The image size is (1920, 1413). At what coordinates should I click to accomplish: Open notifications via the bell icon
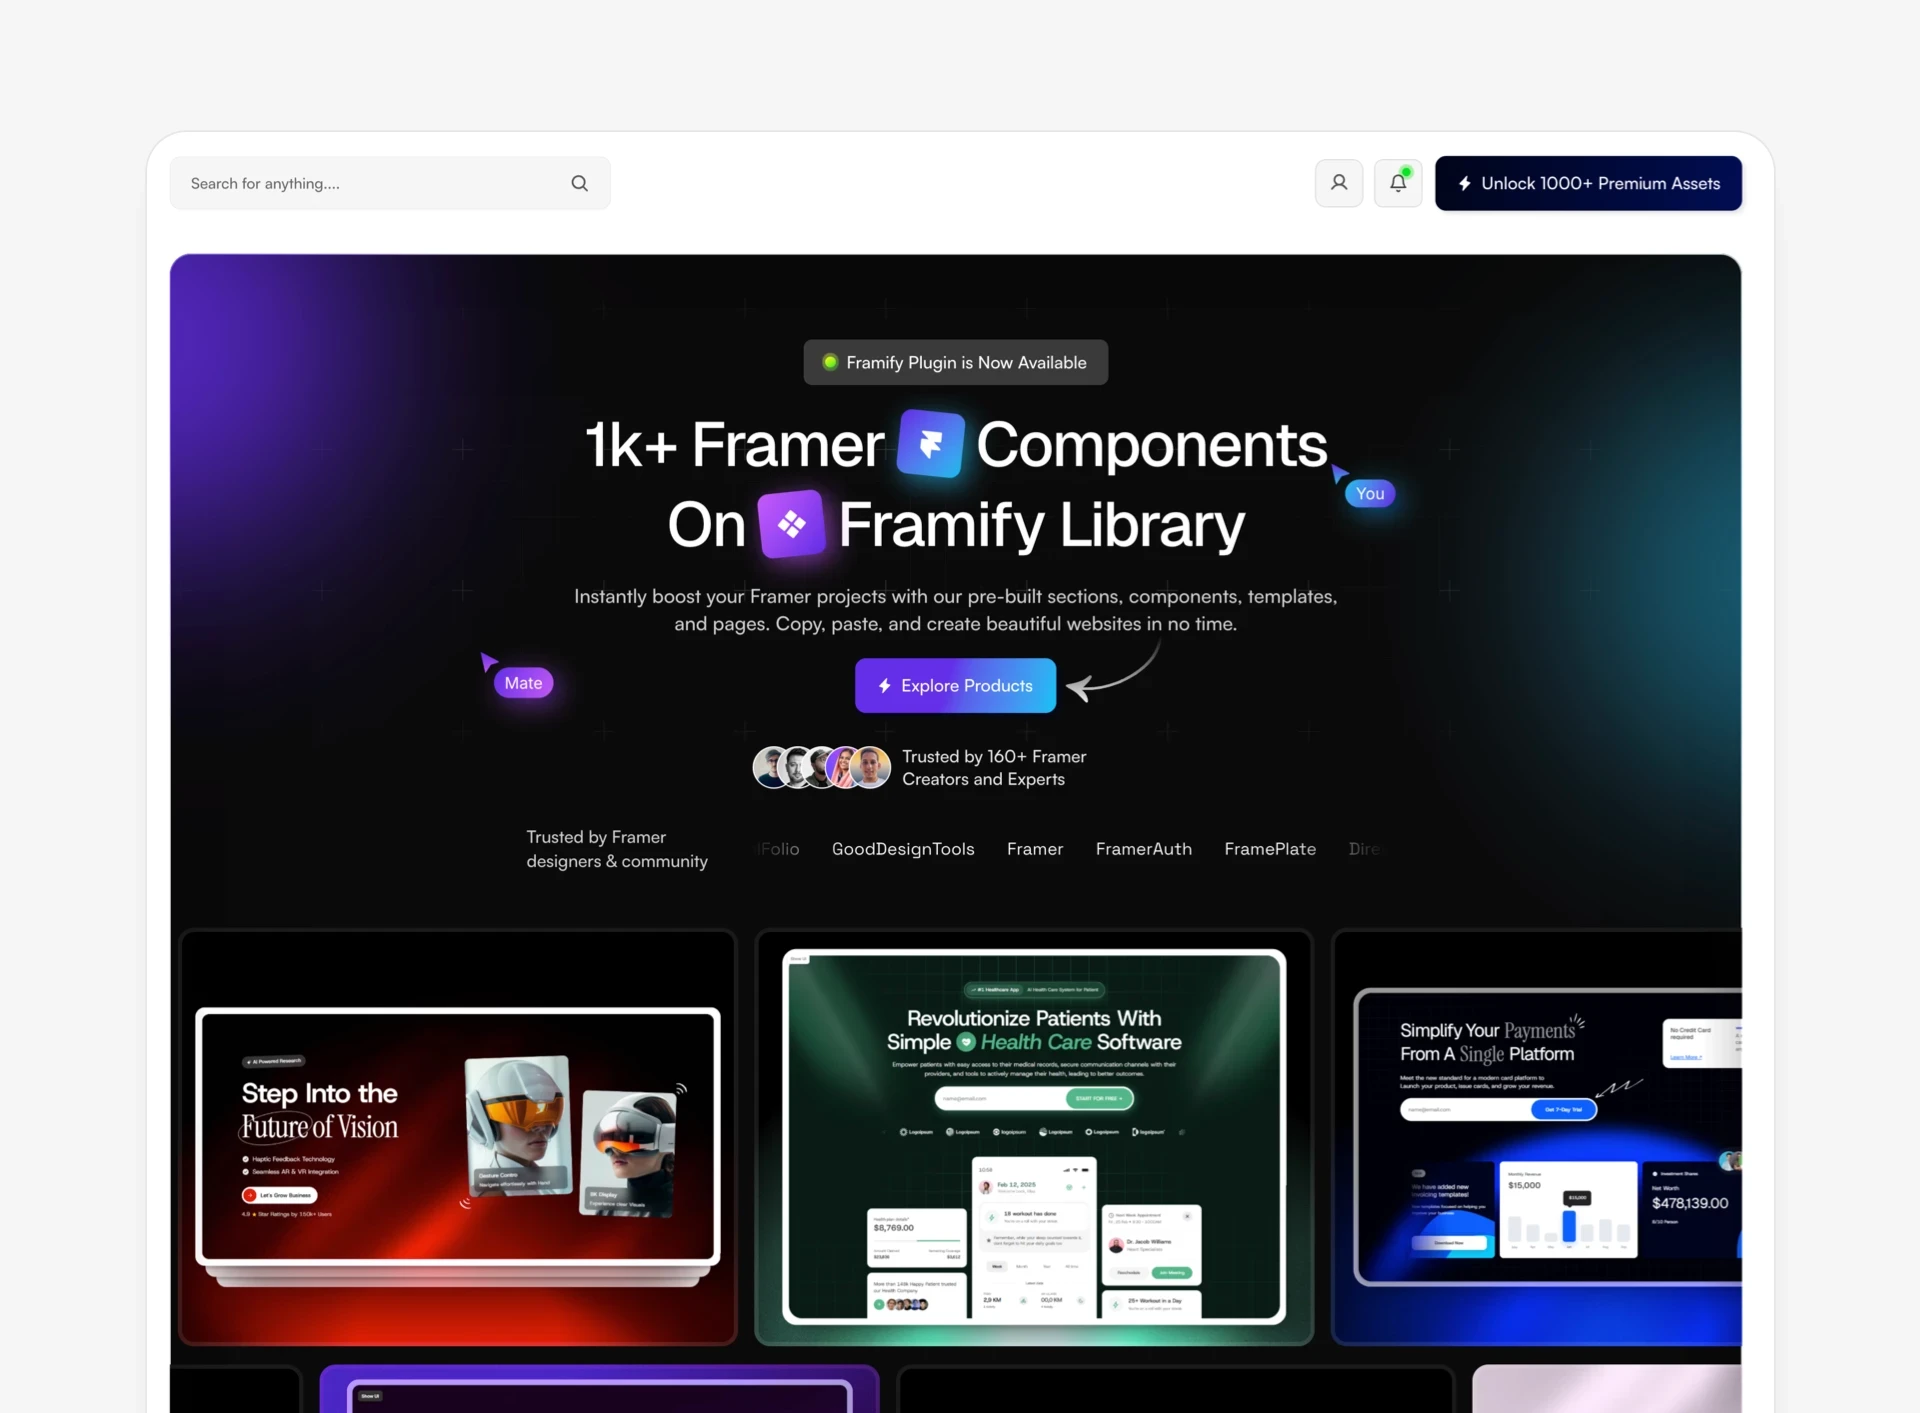[1397, 184]
